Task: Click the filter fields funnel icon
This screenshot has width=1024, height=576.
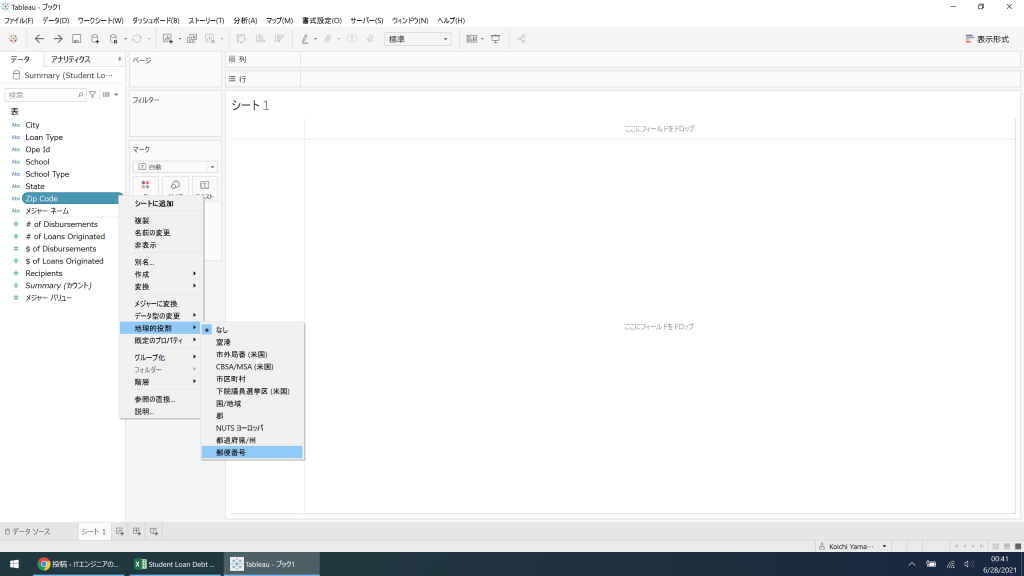Action: click(x=93, y=95)
